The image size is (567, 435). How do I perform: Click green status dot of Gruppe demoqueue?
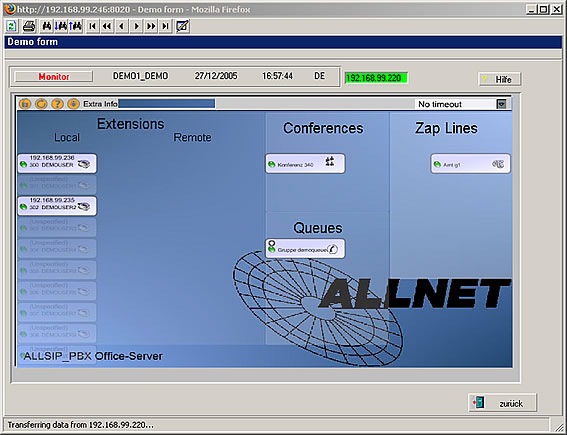(x=272, y=250)
